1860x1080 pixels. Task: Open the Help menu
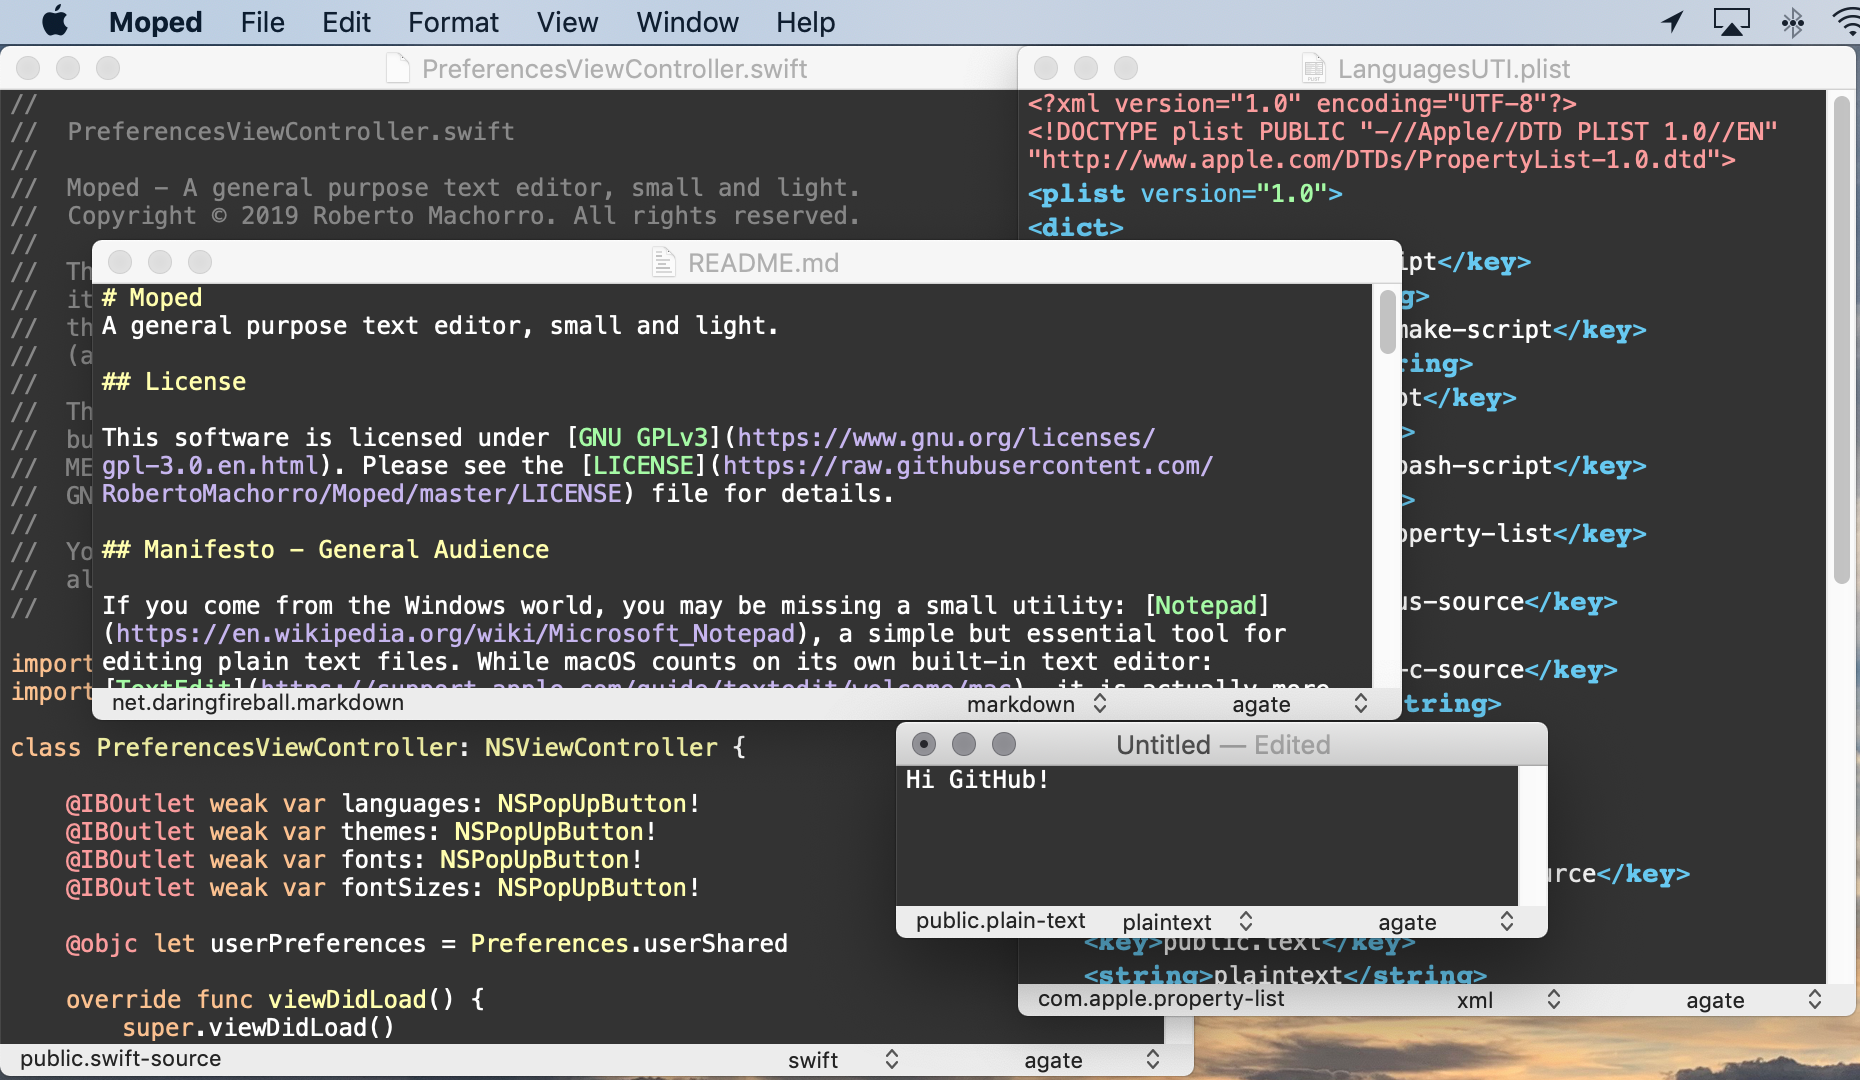pos(805,22)
